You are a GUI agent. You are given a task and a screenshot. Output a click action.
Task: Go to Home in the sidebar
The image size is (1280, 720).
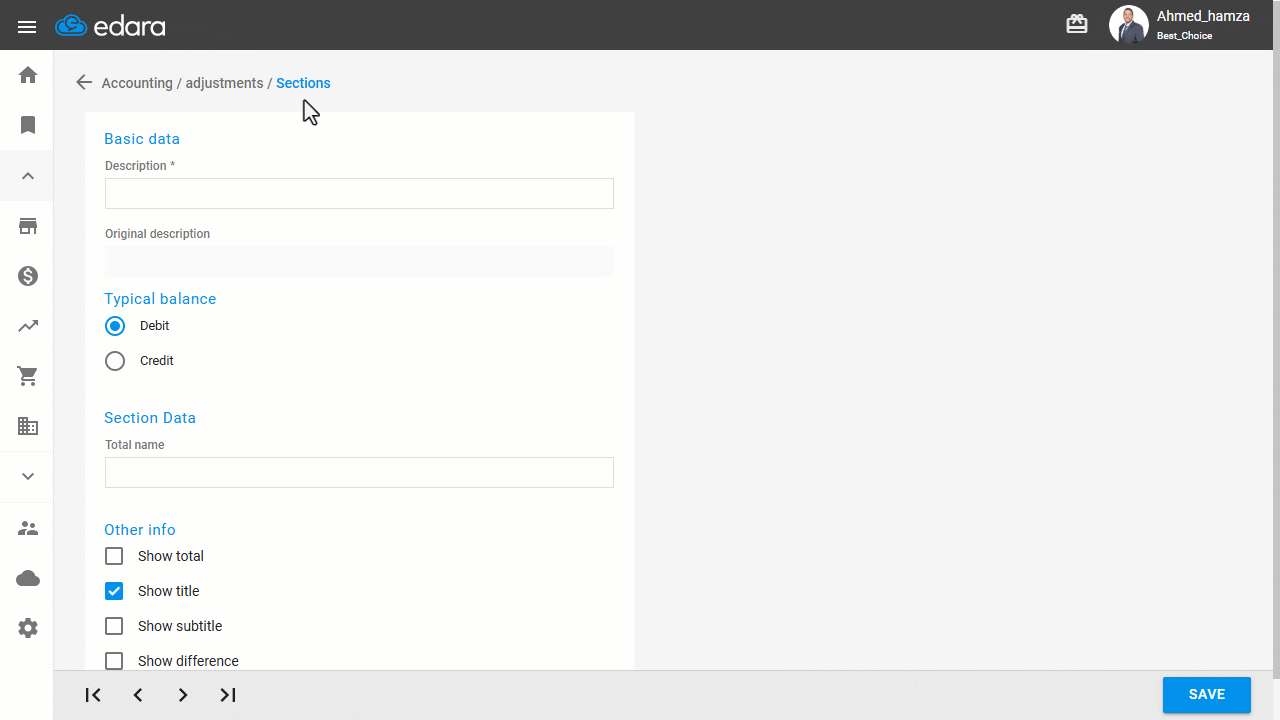click(28, 75)
